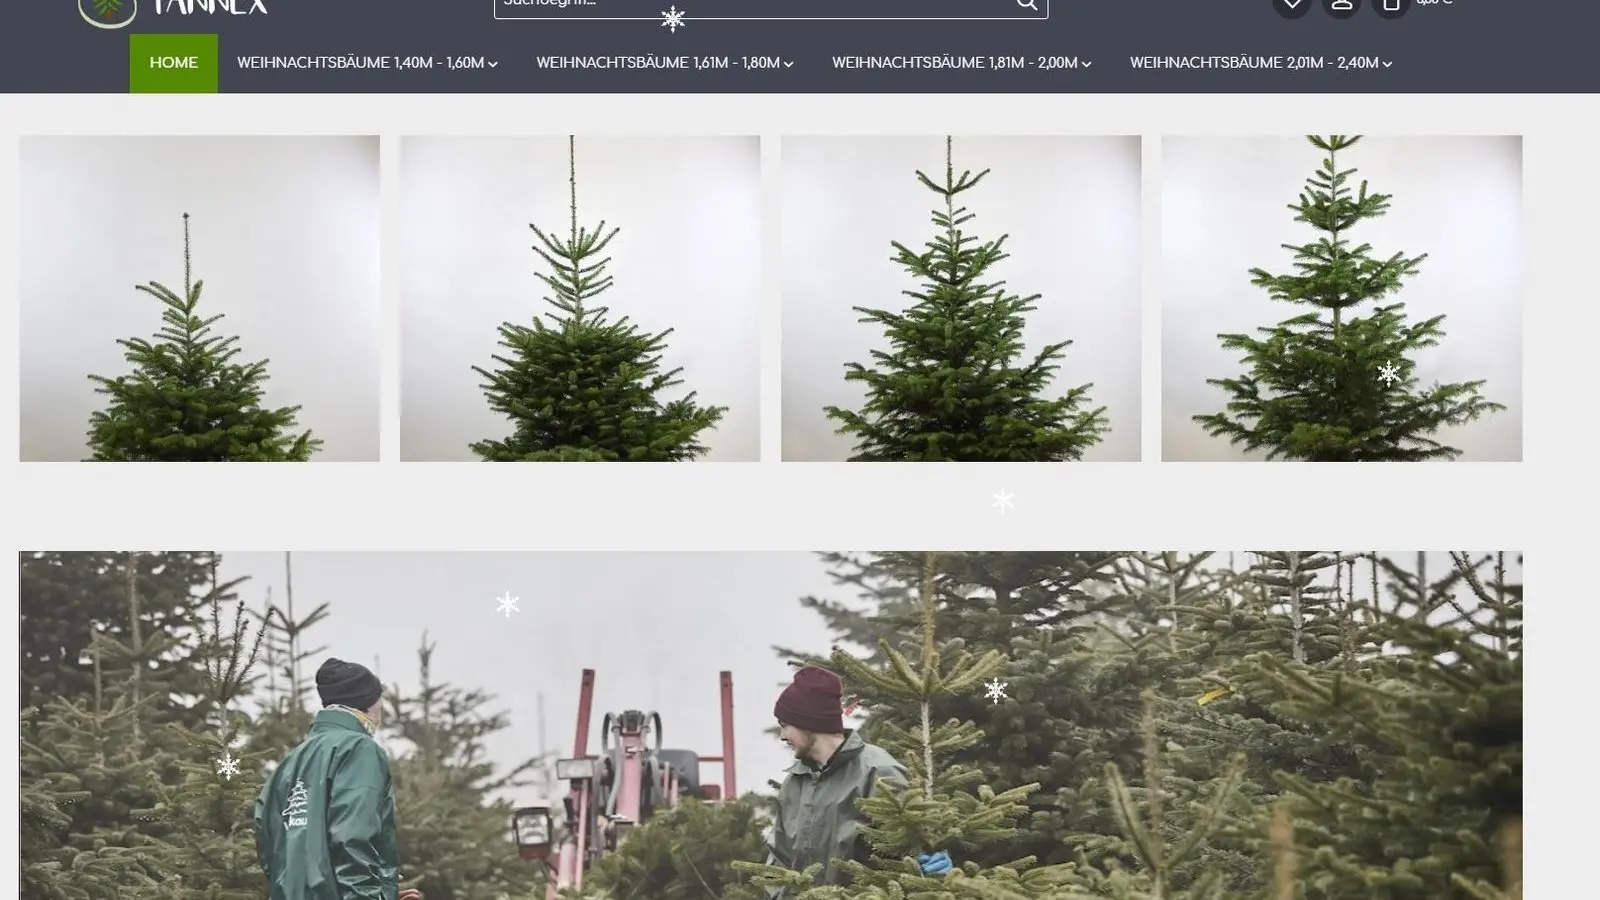Click into the search input field
Screen dimensions: 1600x900
[750, 5]
